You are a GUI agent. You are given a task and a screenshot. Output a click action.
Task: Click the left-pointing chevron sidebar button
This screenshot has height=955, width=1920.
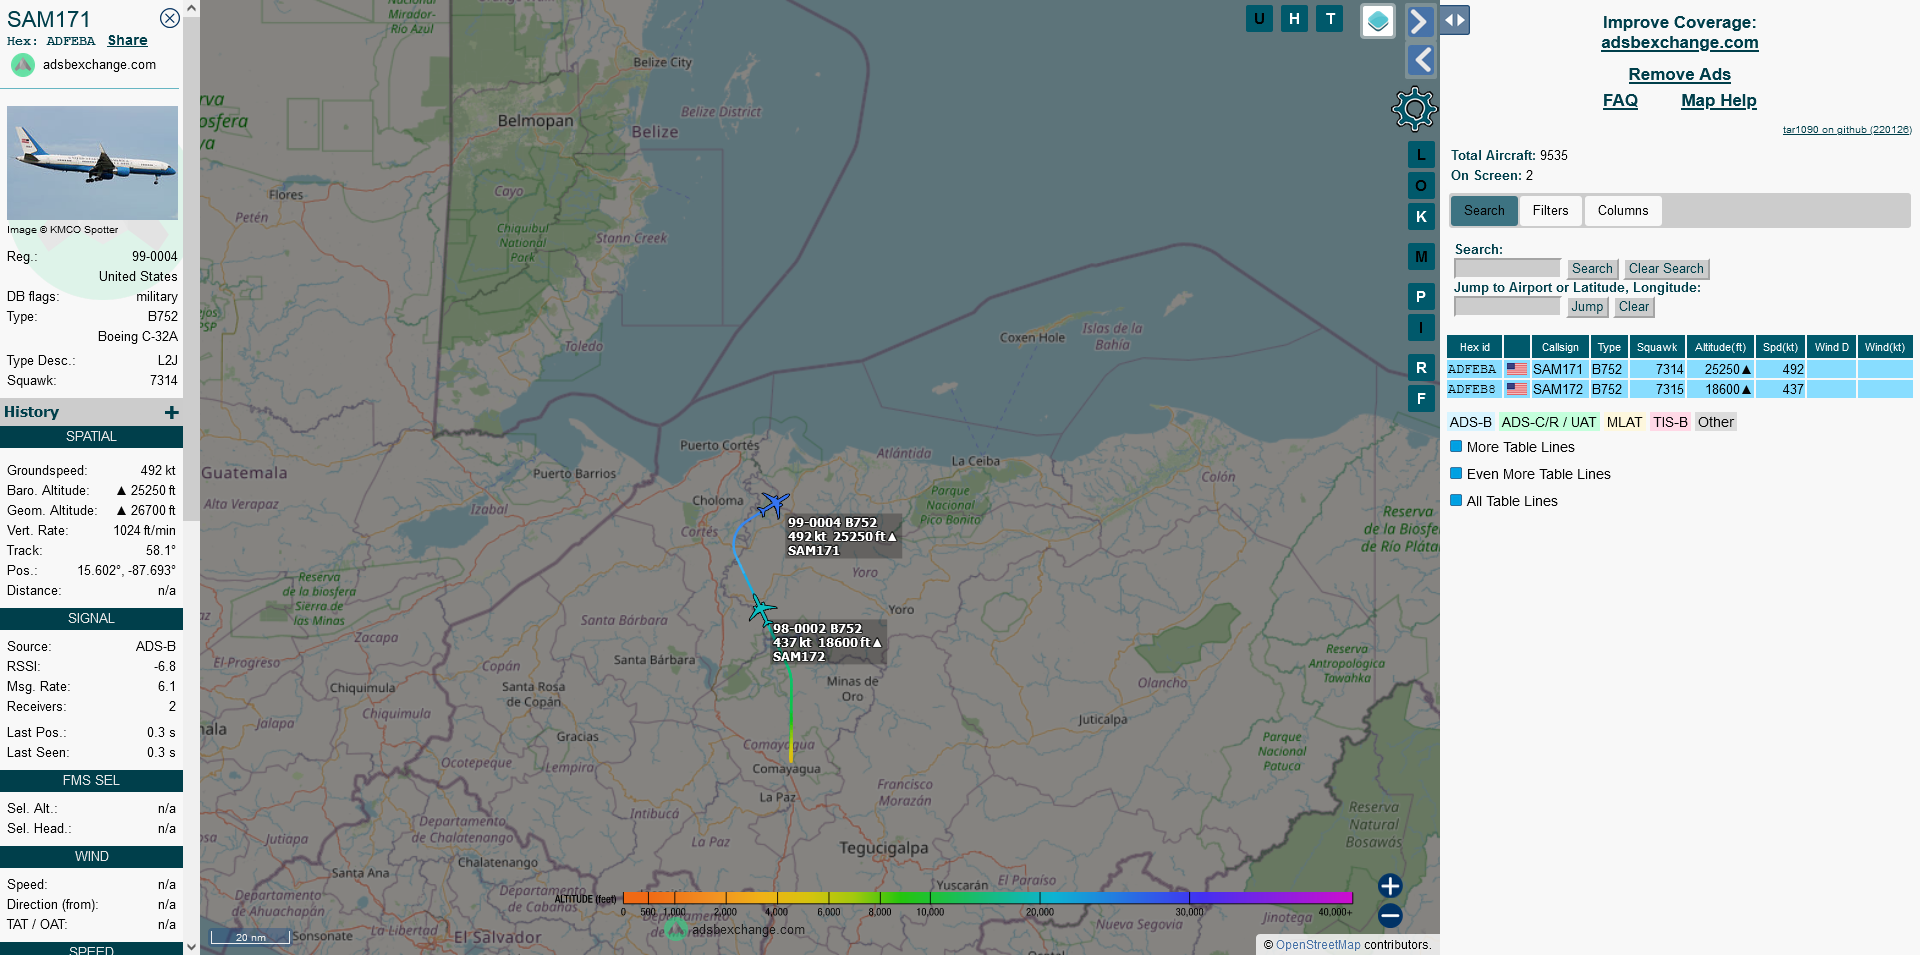1421,60
